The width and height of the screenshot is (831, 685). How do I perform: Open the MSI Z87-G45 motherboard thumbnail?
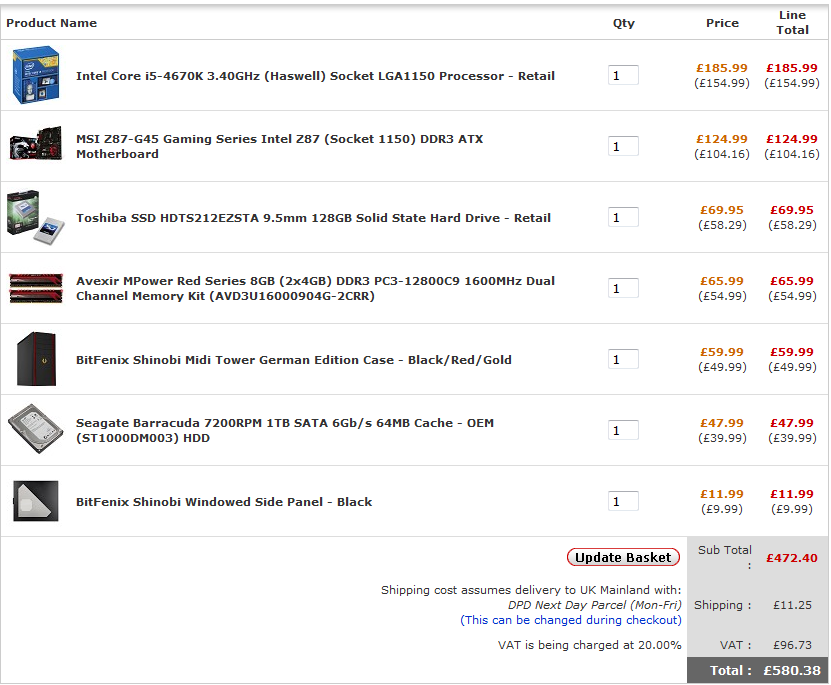(36, 144)
